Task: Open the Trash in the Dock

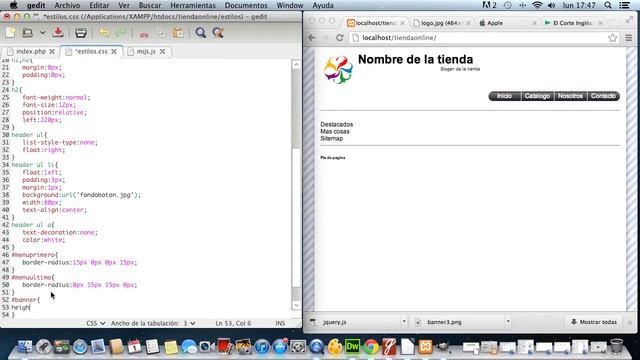Action: click(x=616, y=346)
